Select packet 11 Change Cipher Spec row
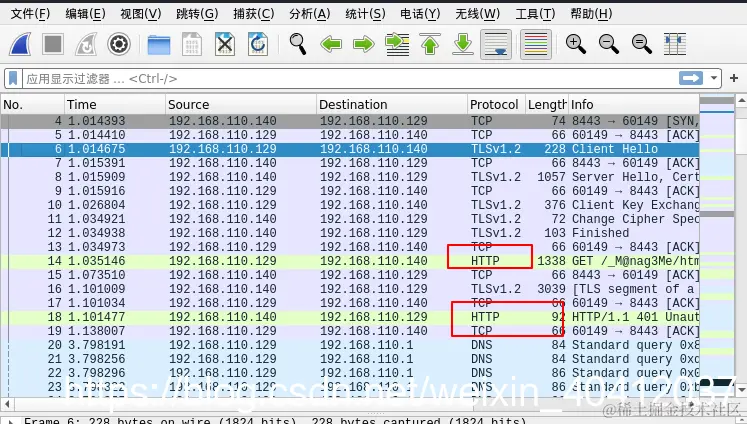Screen dimensions: 747x424 coord(350,219)
